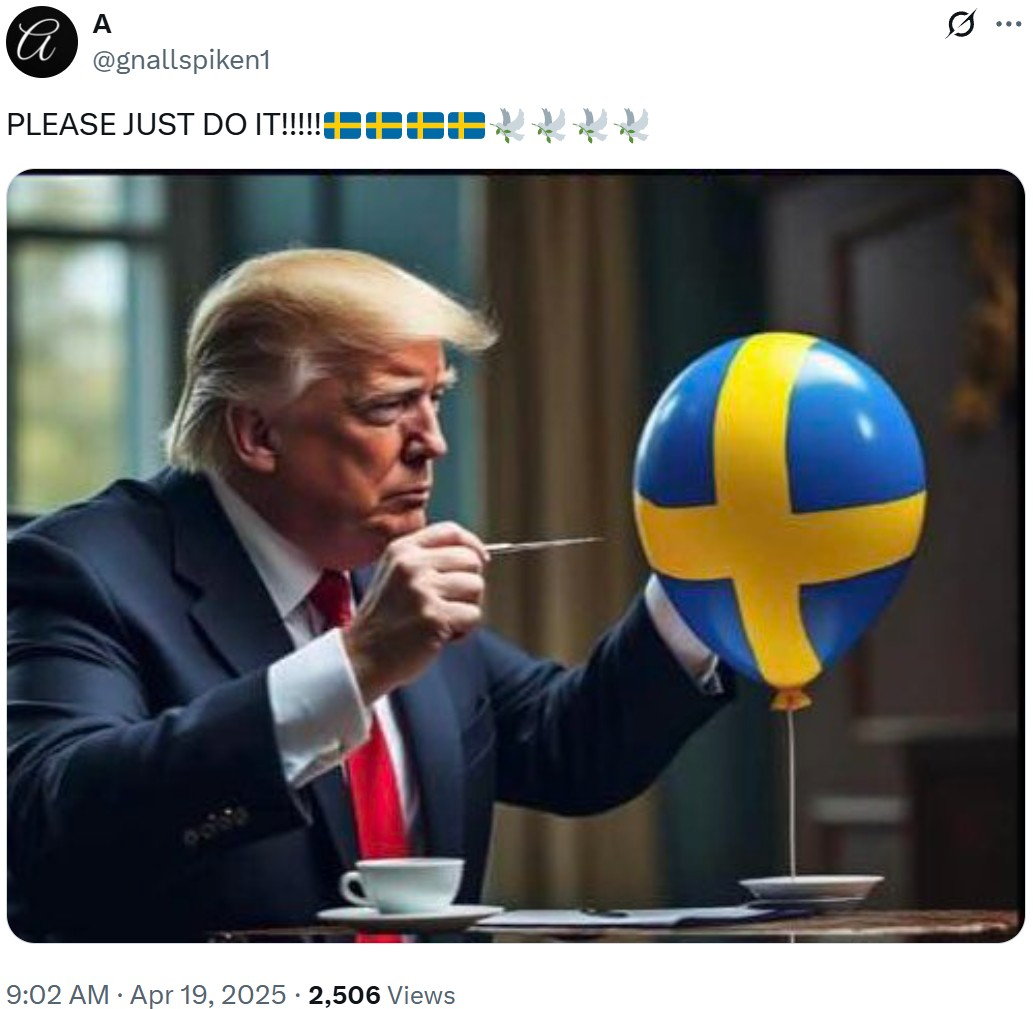Open the three-dot more options menu

coord(1008,25)
